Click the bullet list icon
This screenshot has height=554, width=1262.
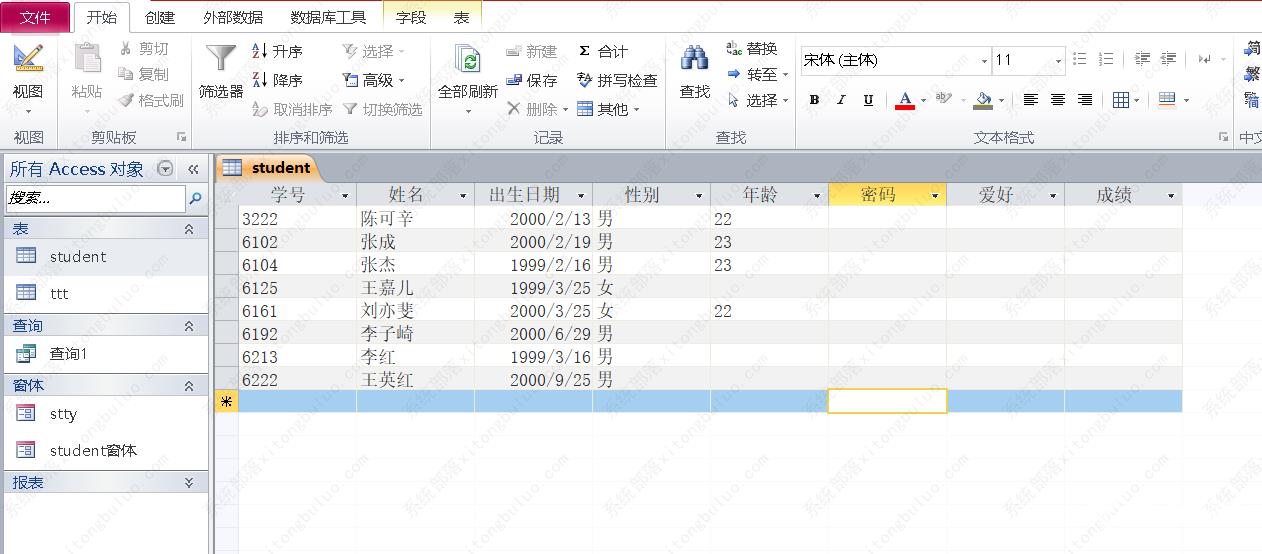(x=1080, y=60)
